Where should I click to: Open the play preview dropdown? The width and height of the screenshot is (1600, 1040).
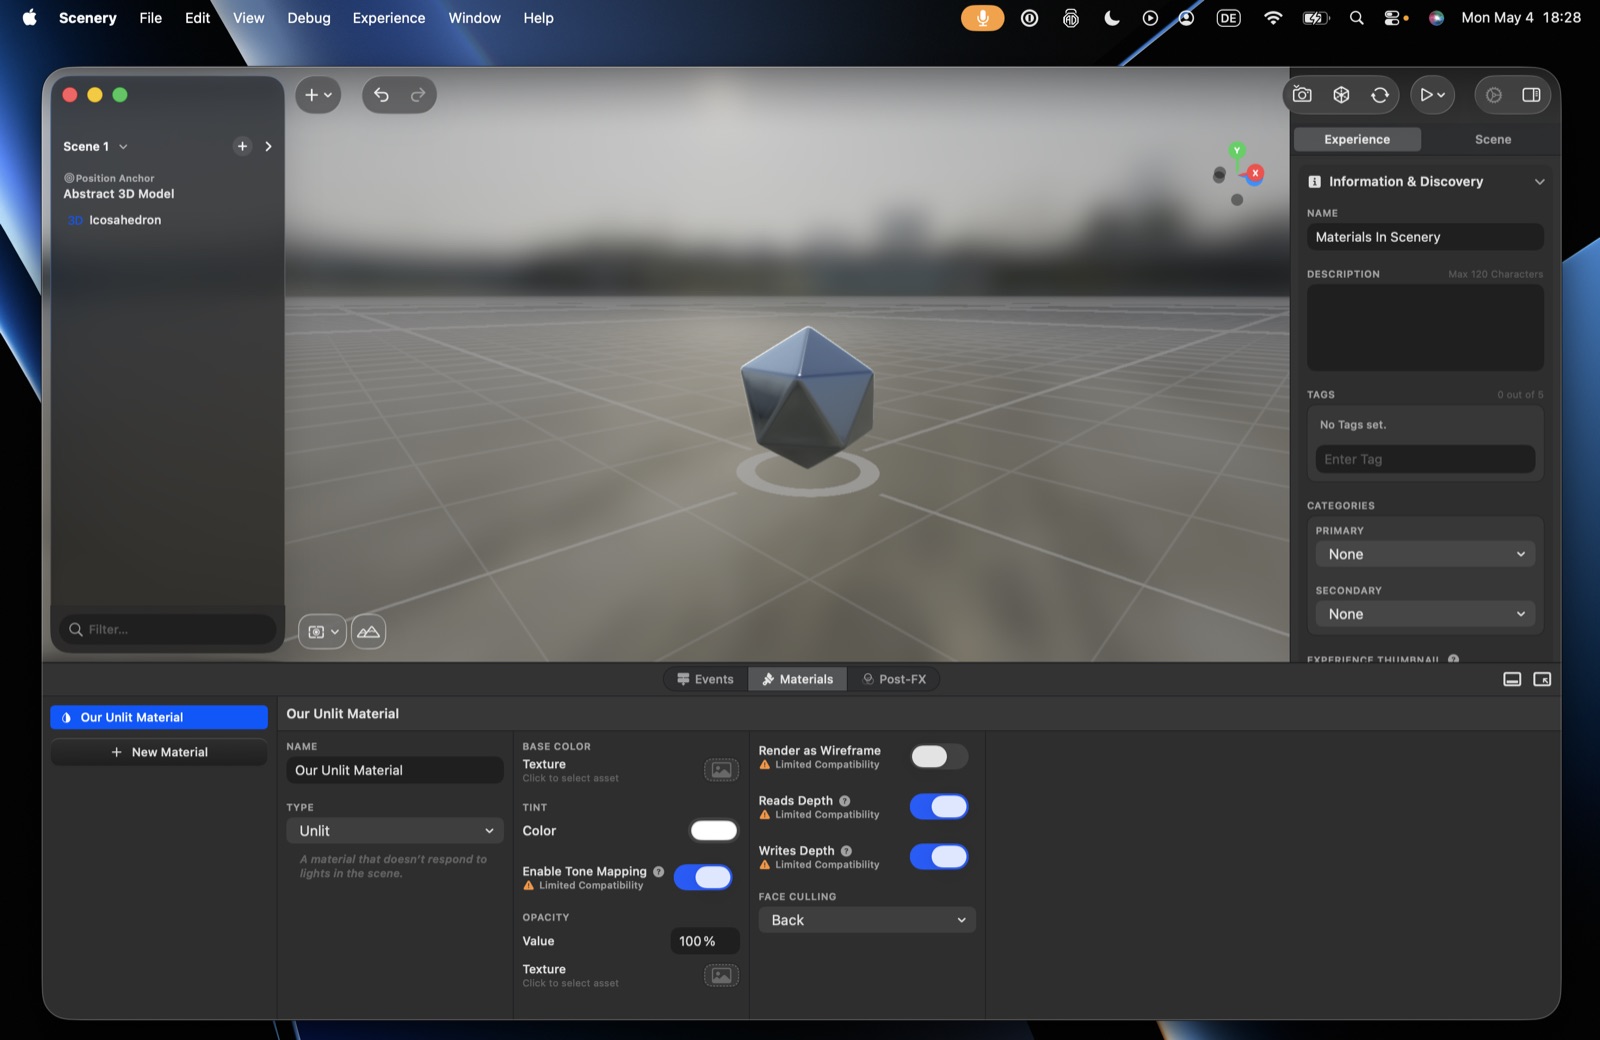pyautogui.click(x=1432, y=95)
